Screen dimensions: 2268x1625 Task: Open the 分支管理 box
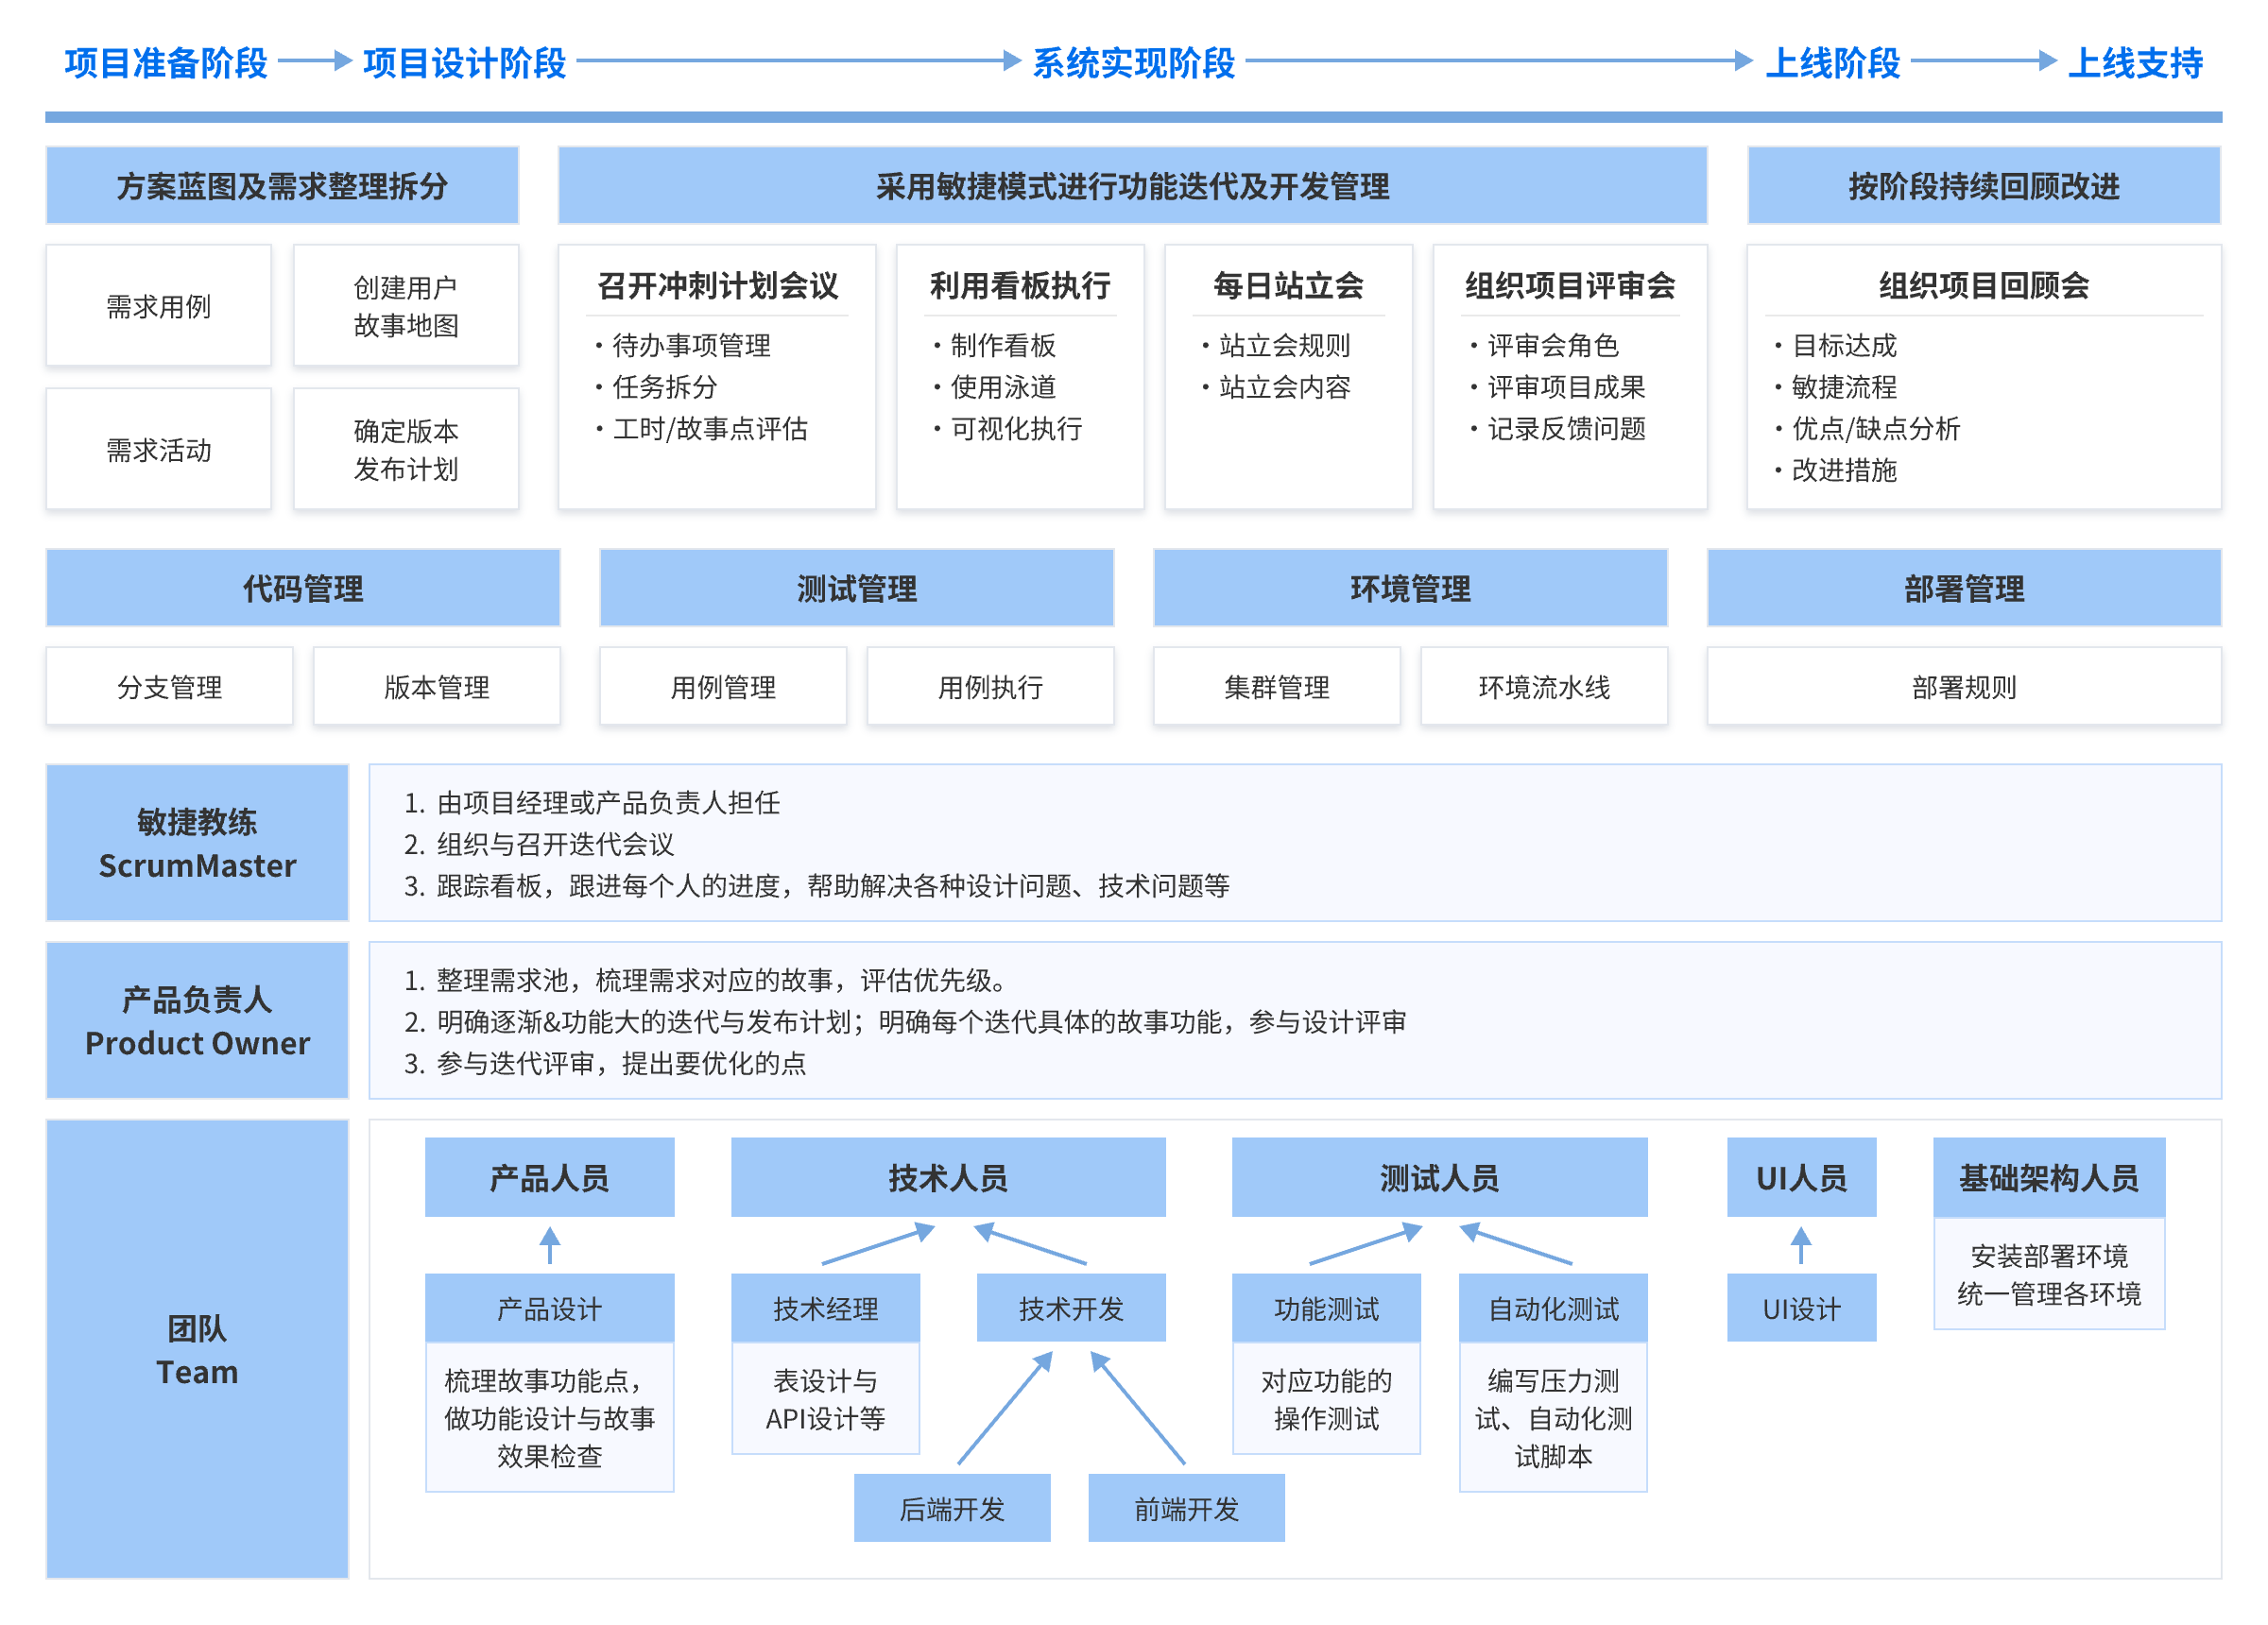coord(169,687)
